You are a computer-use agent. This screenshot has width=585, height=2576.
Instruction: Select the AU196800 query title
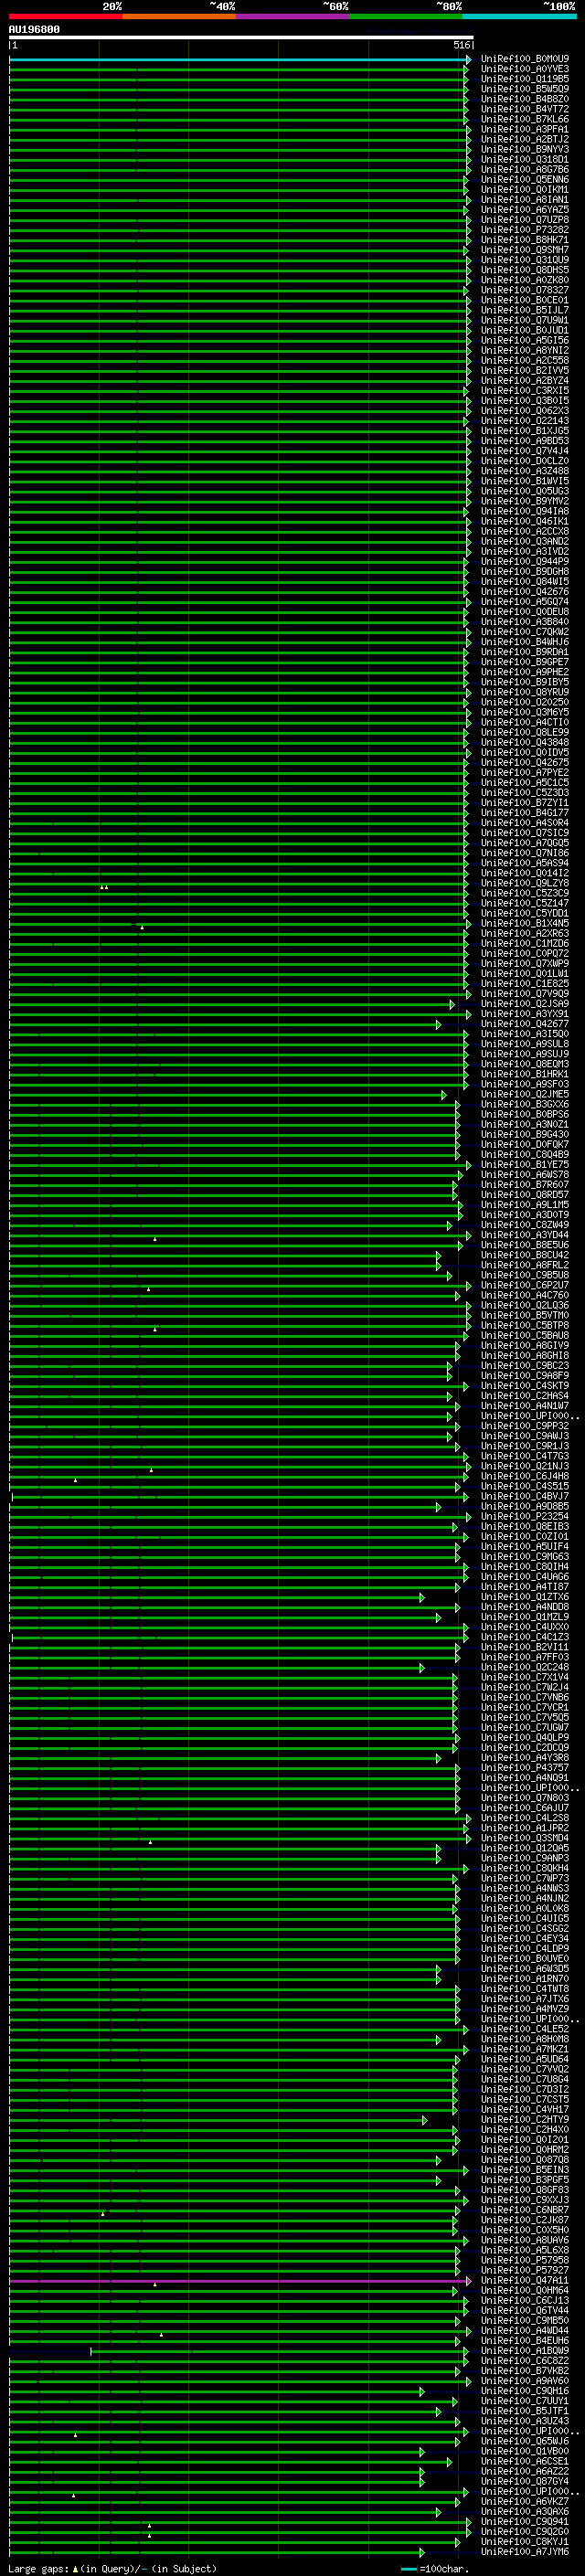pos(34,30)
